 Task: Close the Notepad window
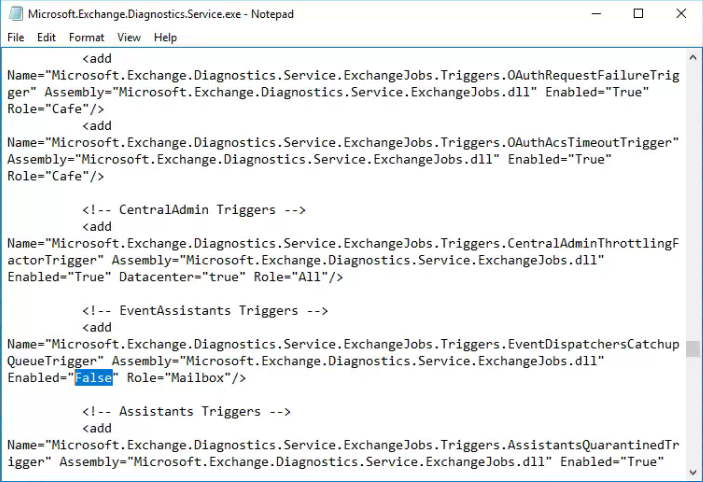pos(681,14)
